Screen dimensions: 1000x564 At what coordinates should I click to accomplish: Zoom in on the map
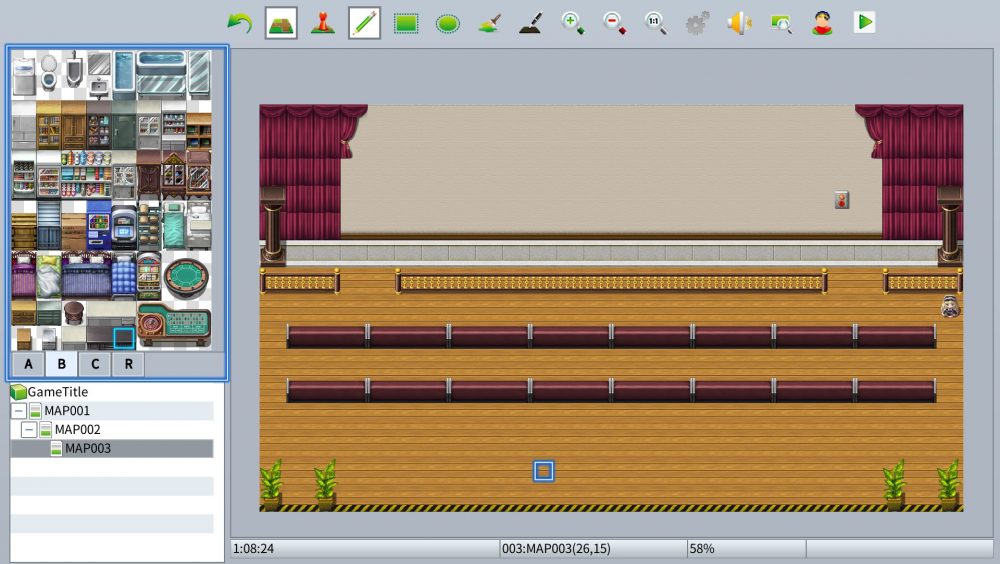[x=573, y=23]
